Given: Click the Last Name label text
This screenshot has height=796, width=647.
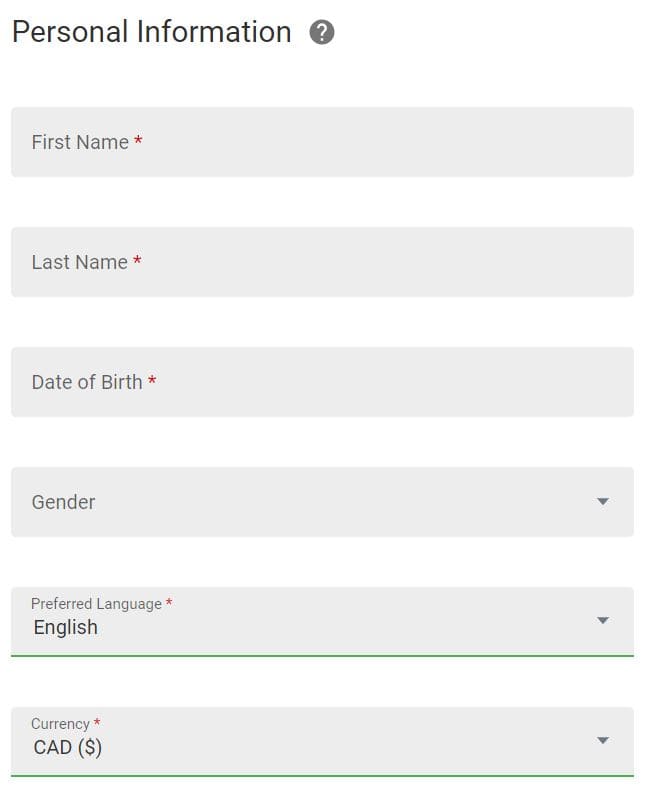Looking at the screenshot, I should (x=80, y=262).
